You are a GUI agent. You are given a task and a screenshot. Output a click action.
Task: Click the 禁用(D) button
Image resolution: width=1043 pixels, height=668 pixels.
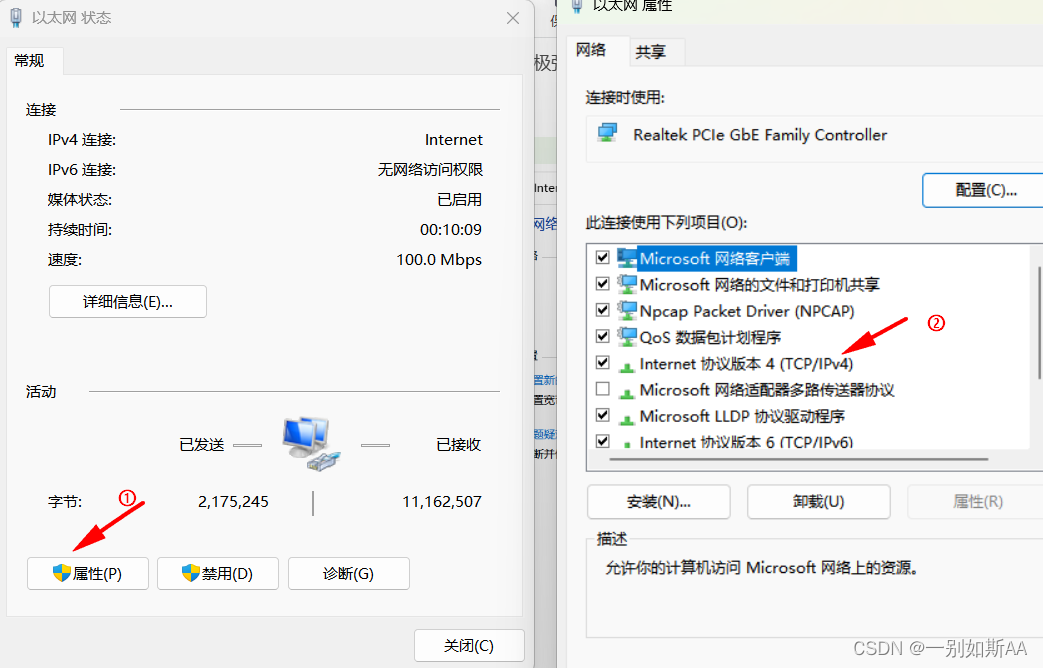coord(218,574)
